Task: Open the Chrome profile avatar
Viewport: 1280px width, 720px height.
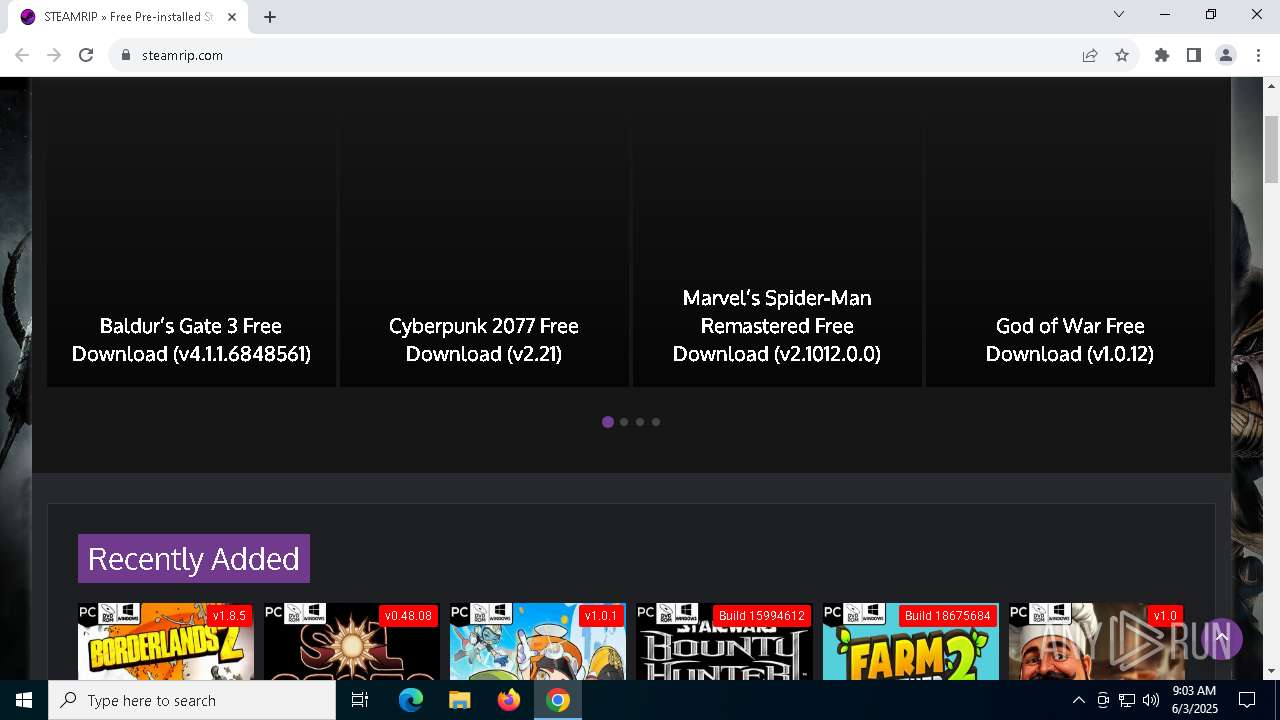Action: 1226,55
